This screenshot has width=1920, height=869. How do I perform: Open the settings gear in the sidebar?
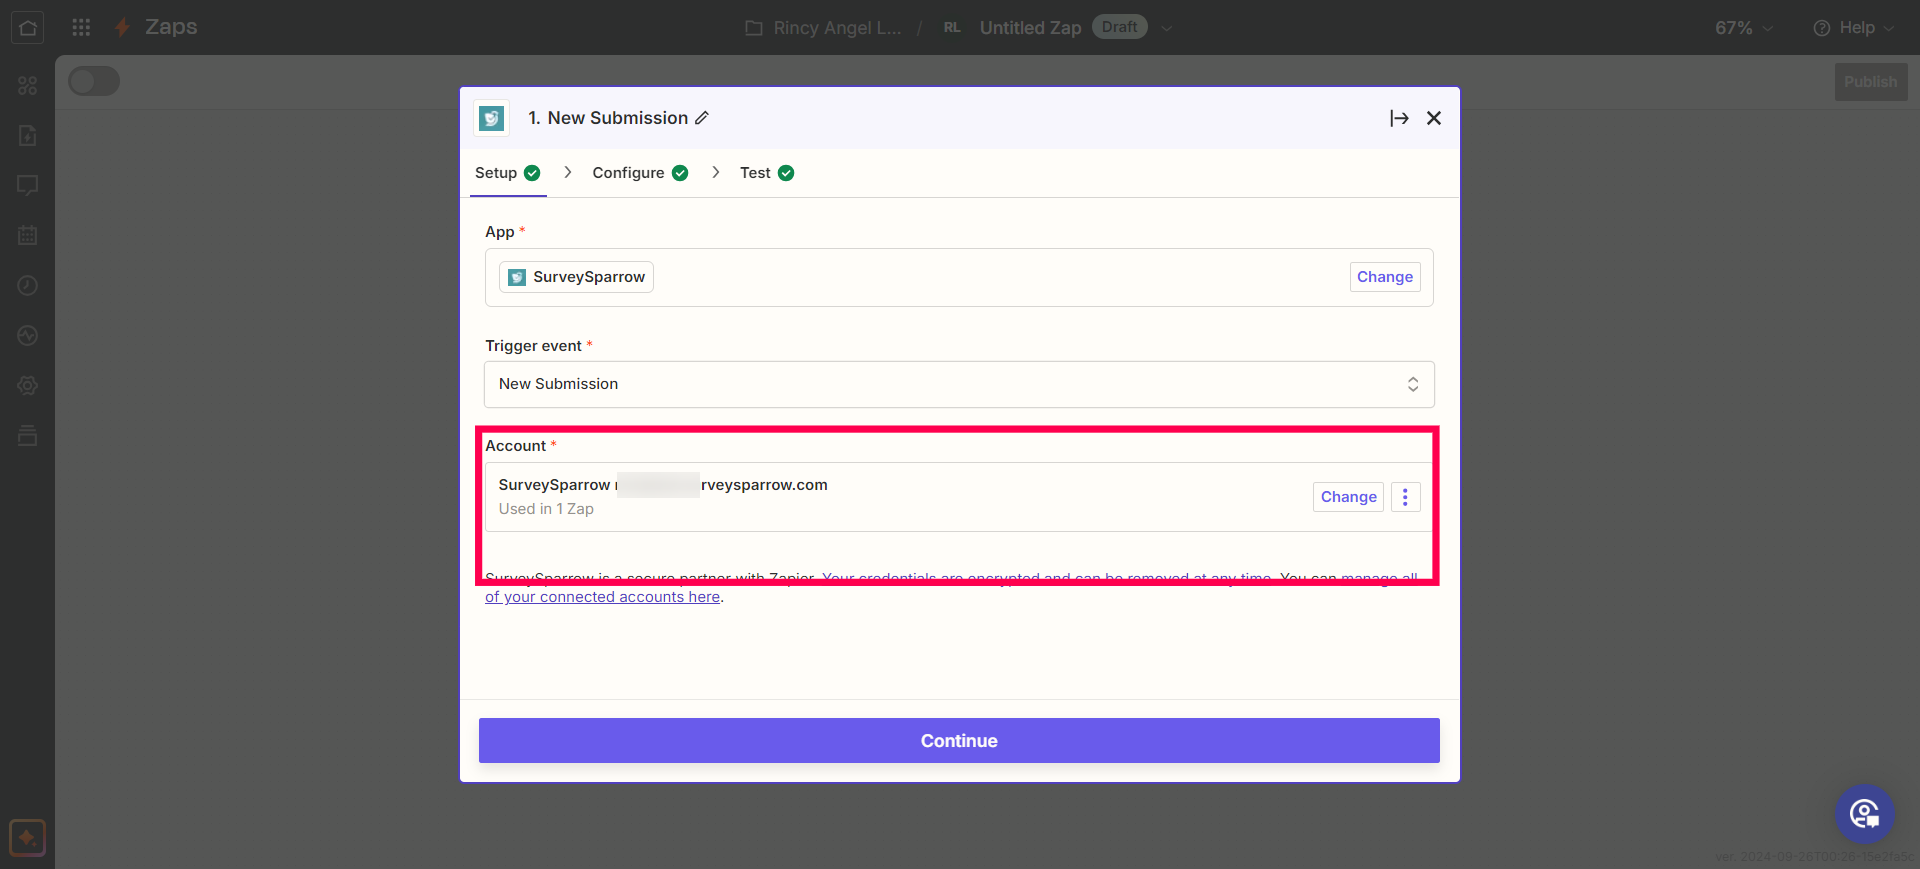[x=28, y=386]
